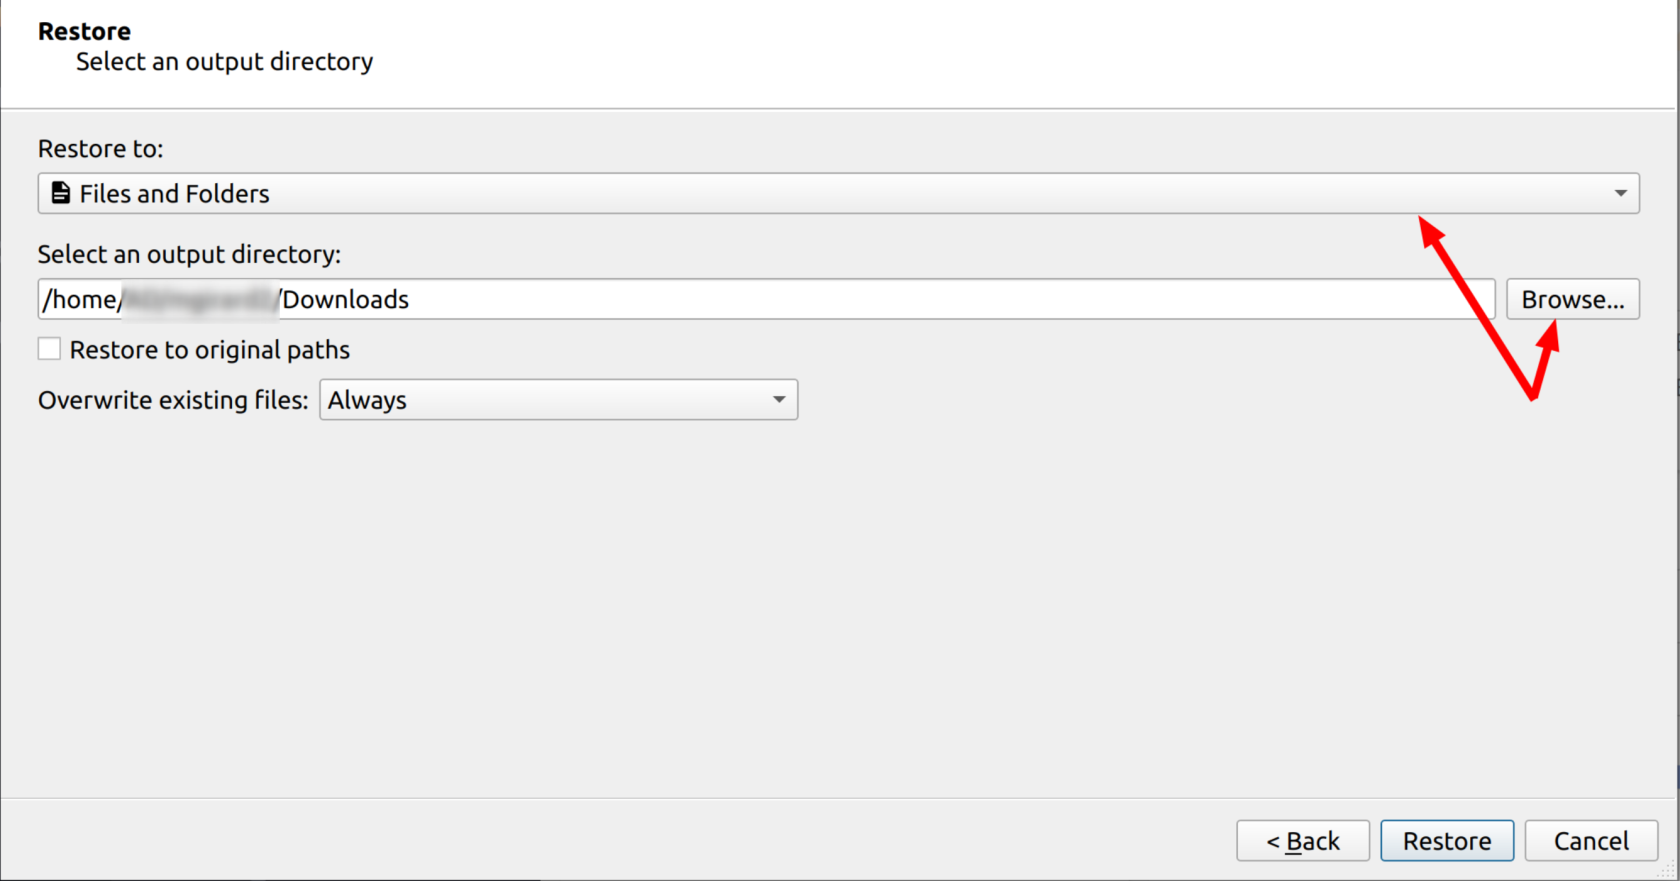
Task: Open the Overwrite existing files dropdown
Action: [x=557, y=400]
